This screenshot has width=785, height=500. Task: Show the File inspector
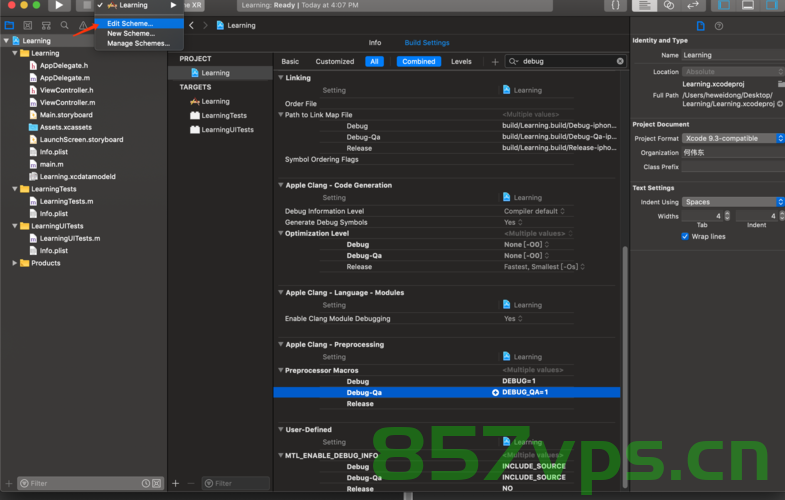pyautogui.click(x=700, y=26)
